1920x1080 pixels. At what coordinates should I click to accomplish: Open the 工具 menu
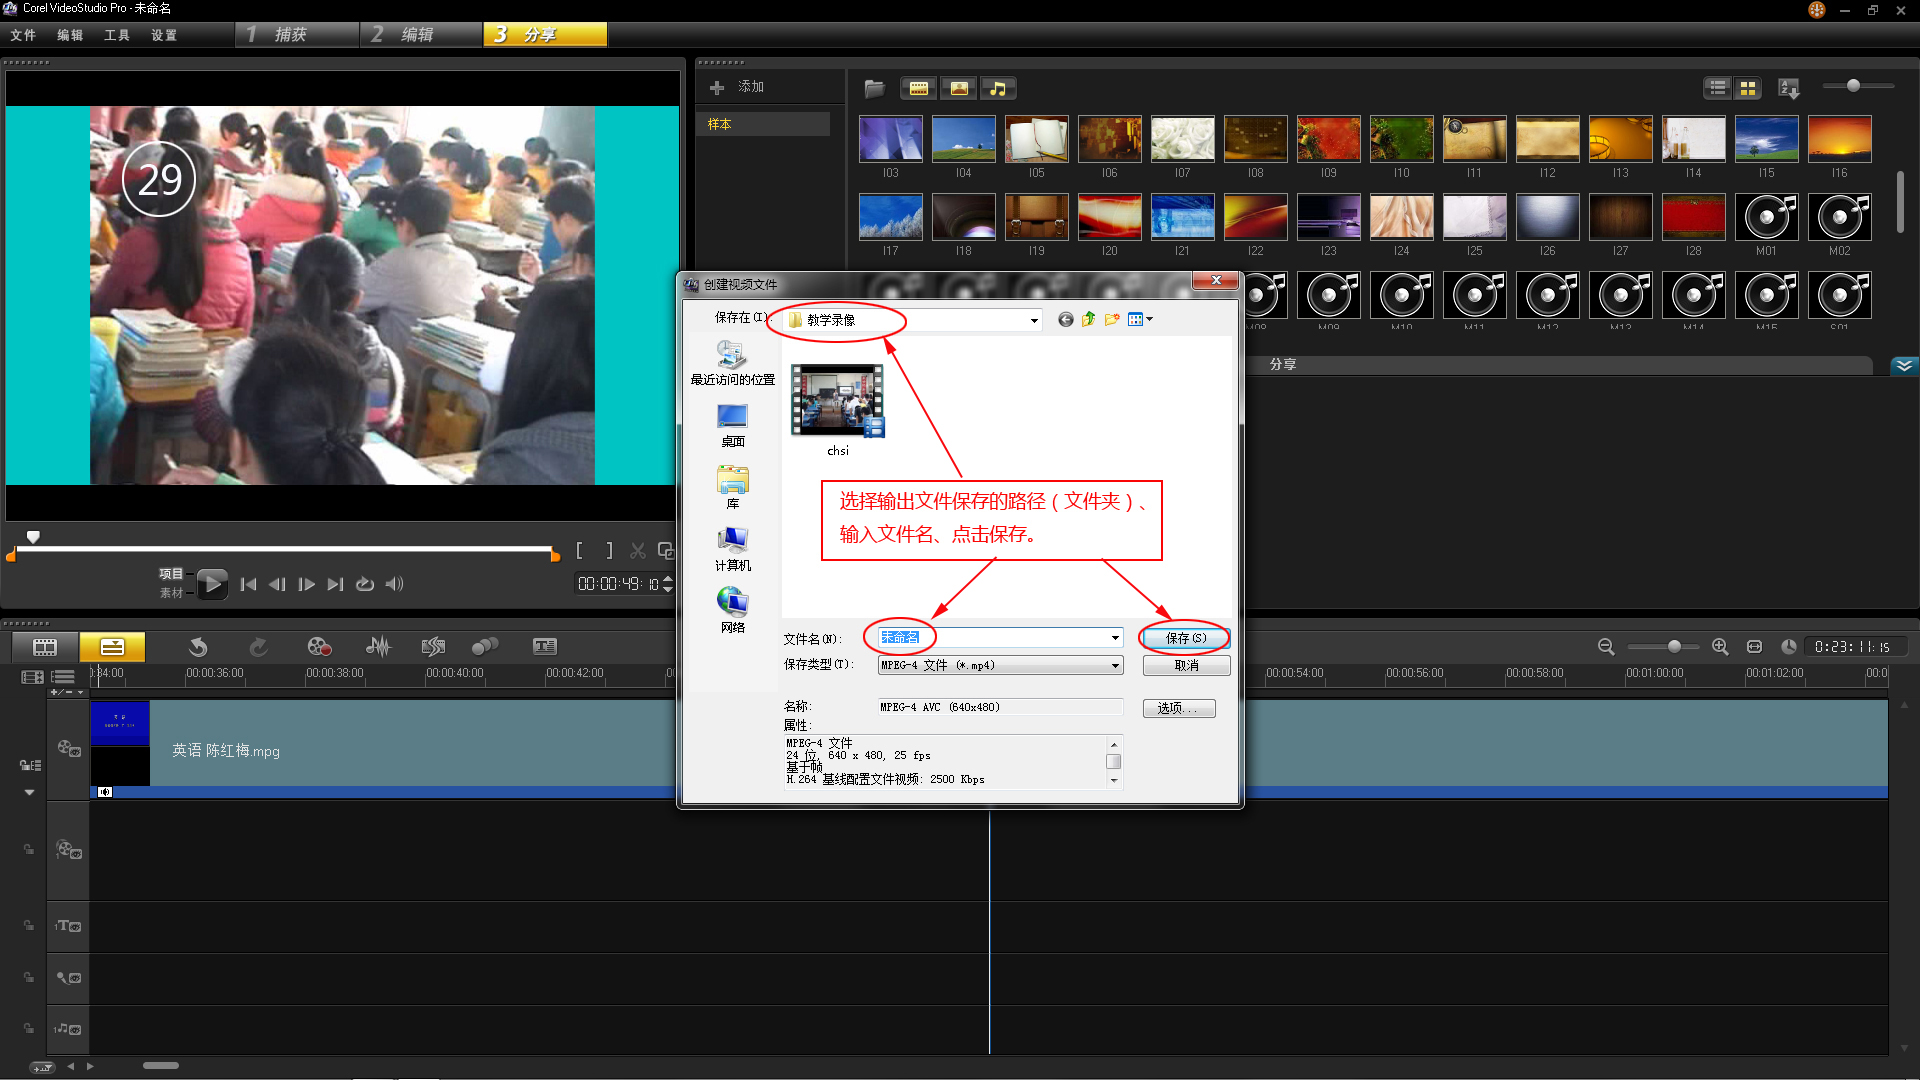coord(116,35)
